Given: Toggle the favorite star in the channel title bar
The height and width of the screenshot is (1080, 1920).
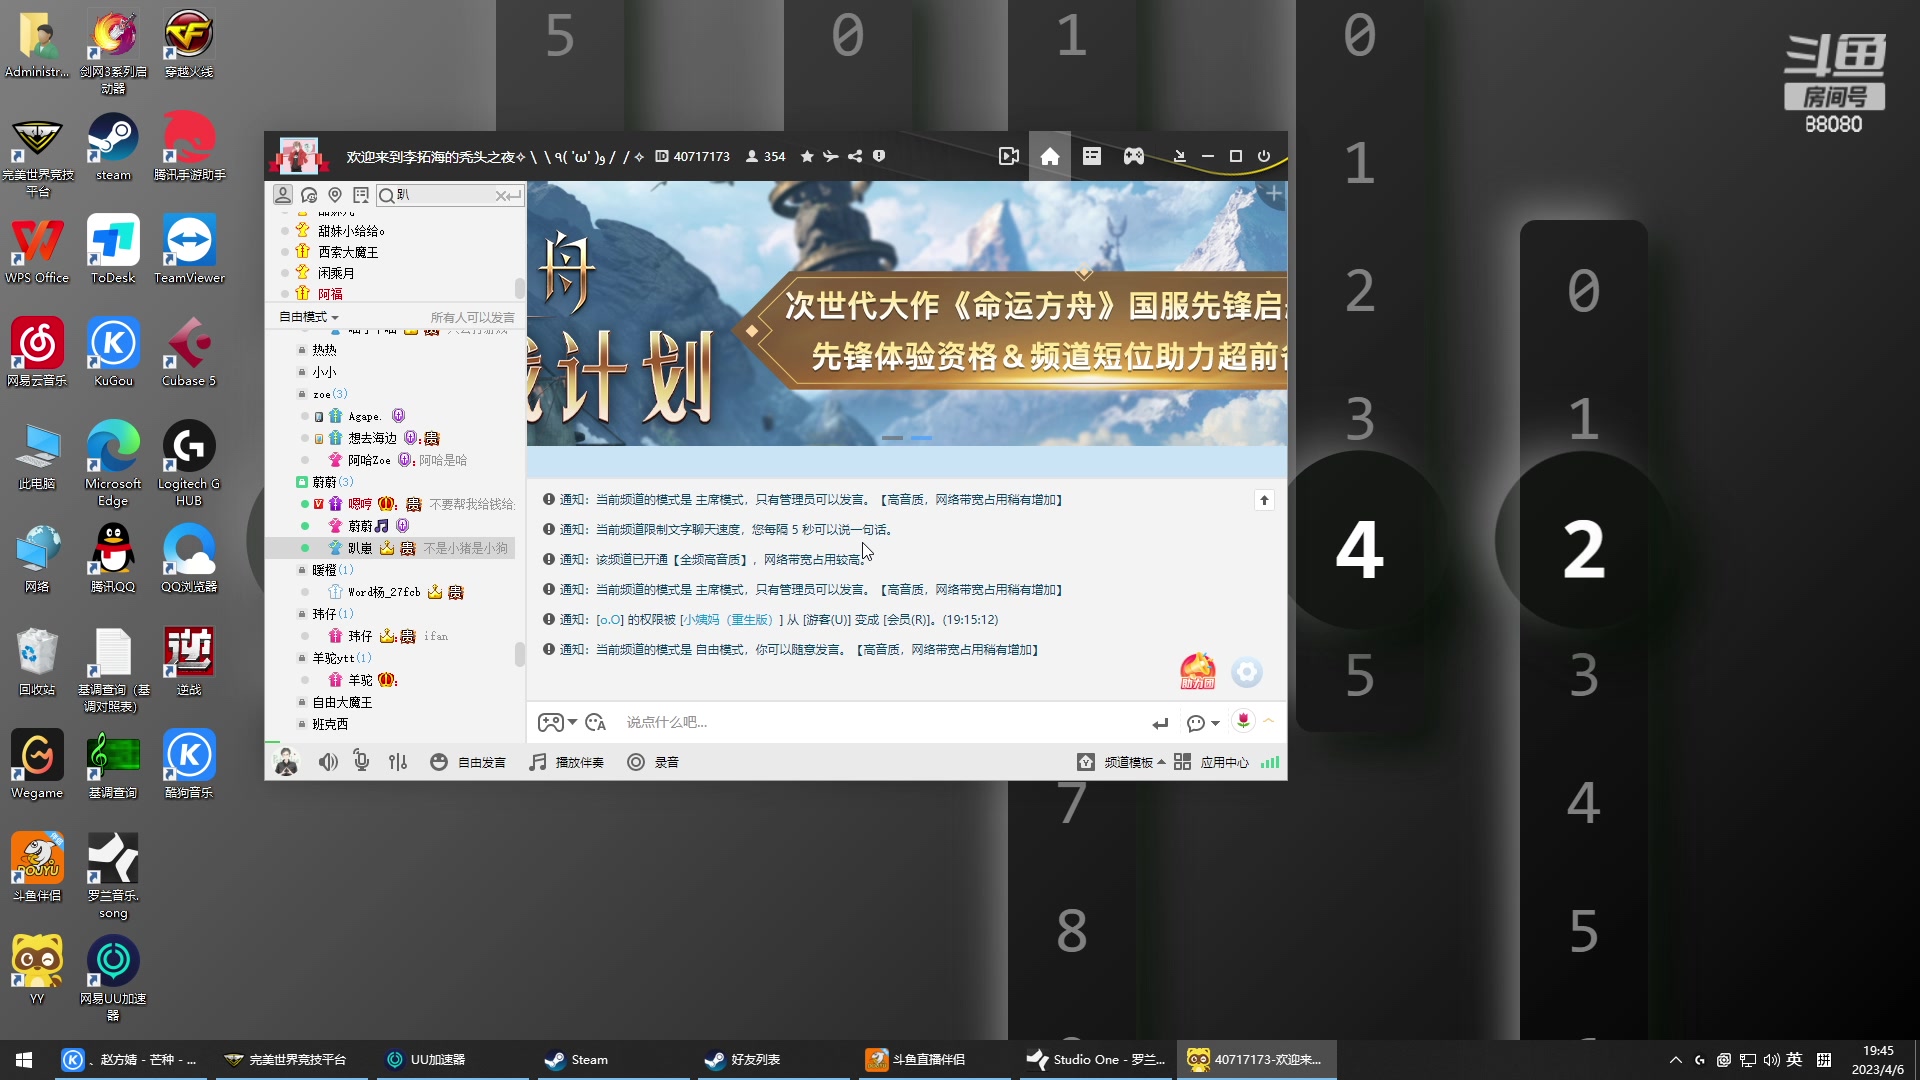Looking at the screenshot, I should [808, 156].
